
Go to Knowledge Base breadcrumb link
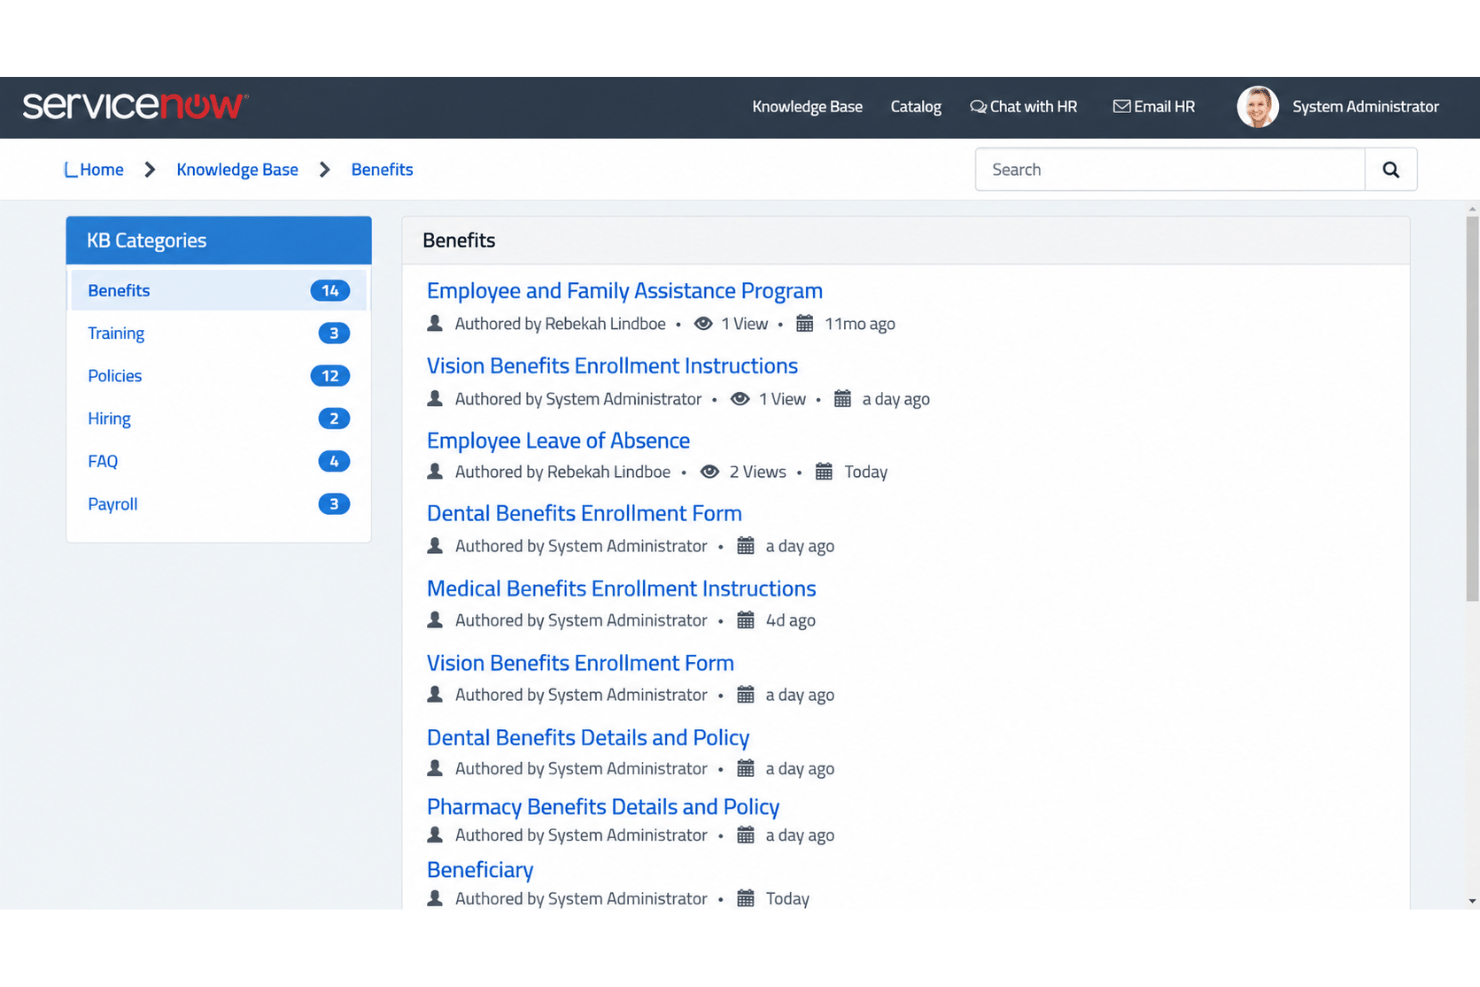click(x=237, y=170)
